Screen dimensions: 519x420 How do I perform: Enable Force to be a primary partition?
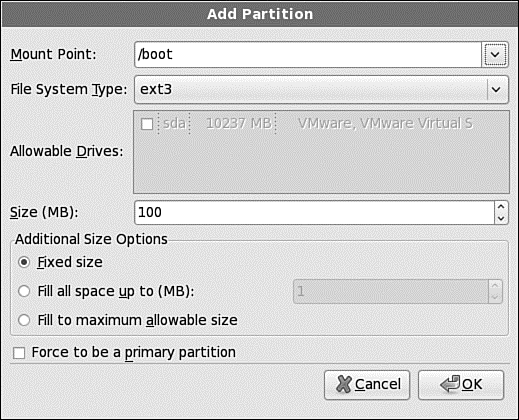point(19,353)
